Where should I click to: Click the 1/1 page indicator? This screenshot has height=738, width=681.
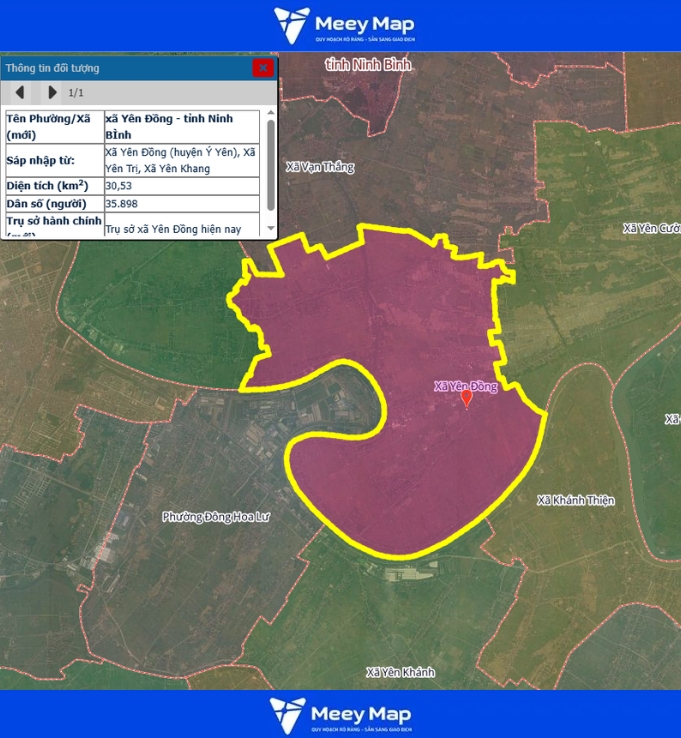[76, 93]
